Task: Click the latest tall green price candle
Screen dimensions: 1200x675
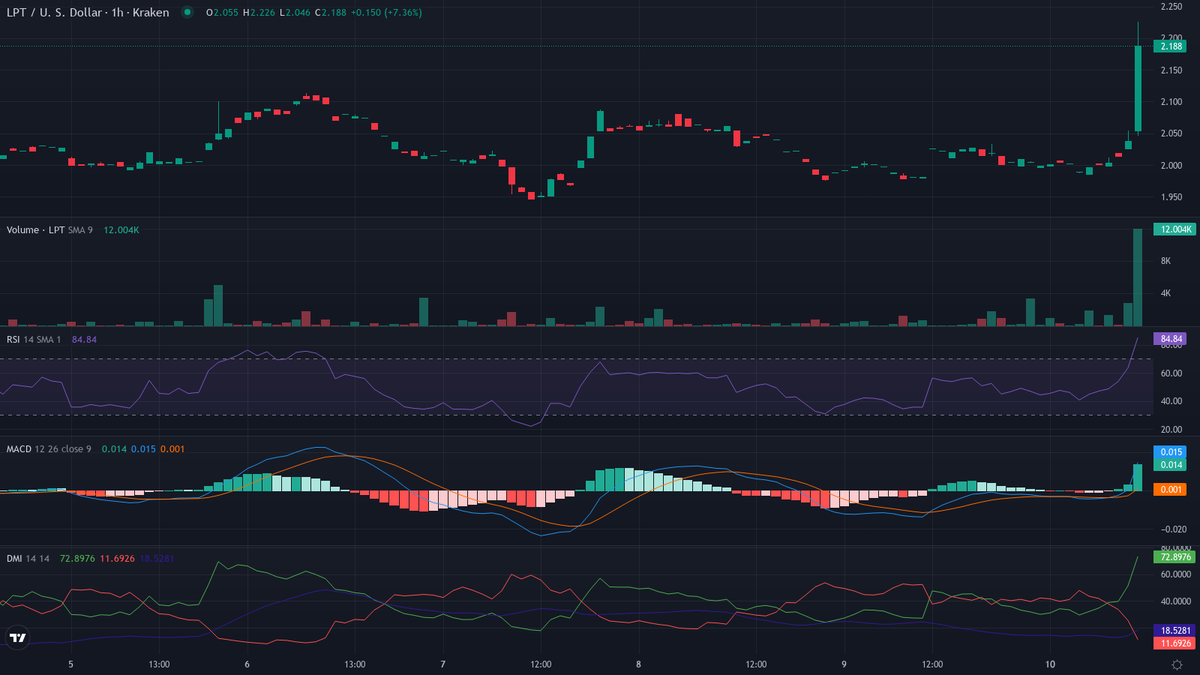Action: click(x=1138, y=88)
